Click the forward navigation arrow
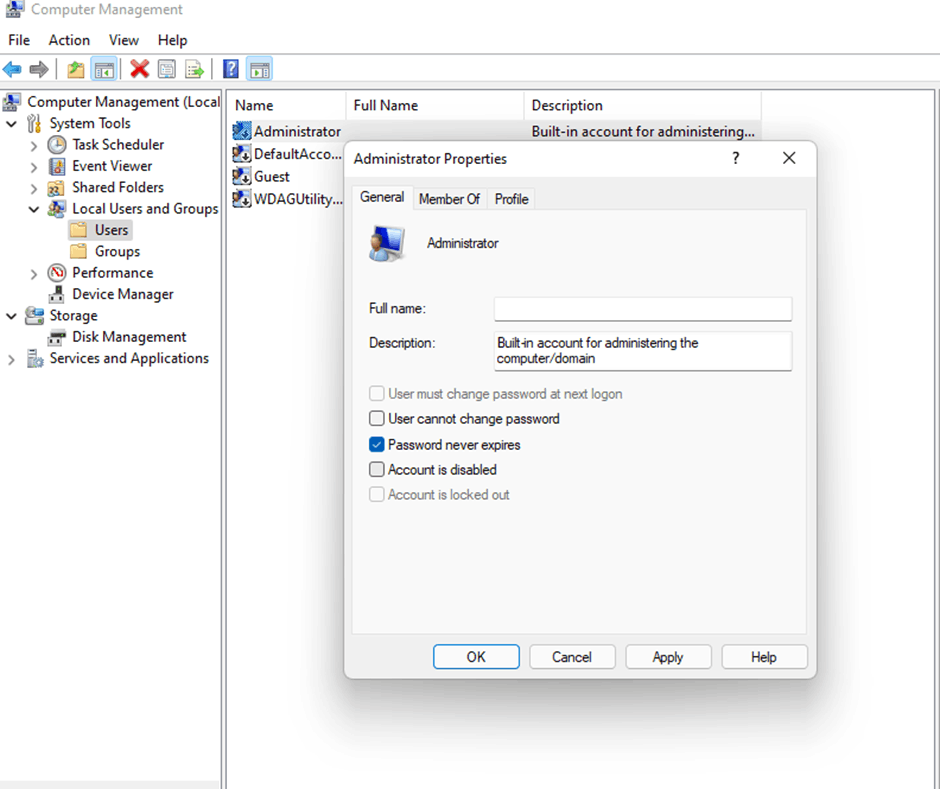The height and width of the screenshot is (789, 940). coord(38,68)
